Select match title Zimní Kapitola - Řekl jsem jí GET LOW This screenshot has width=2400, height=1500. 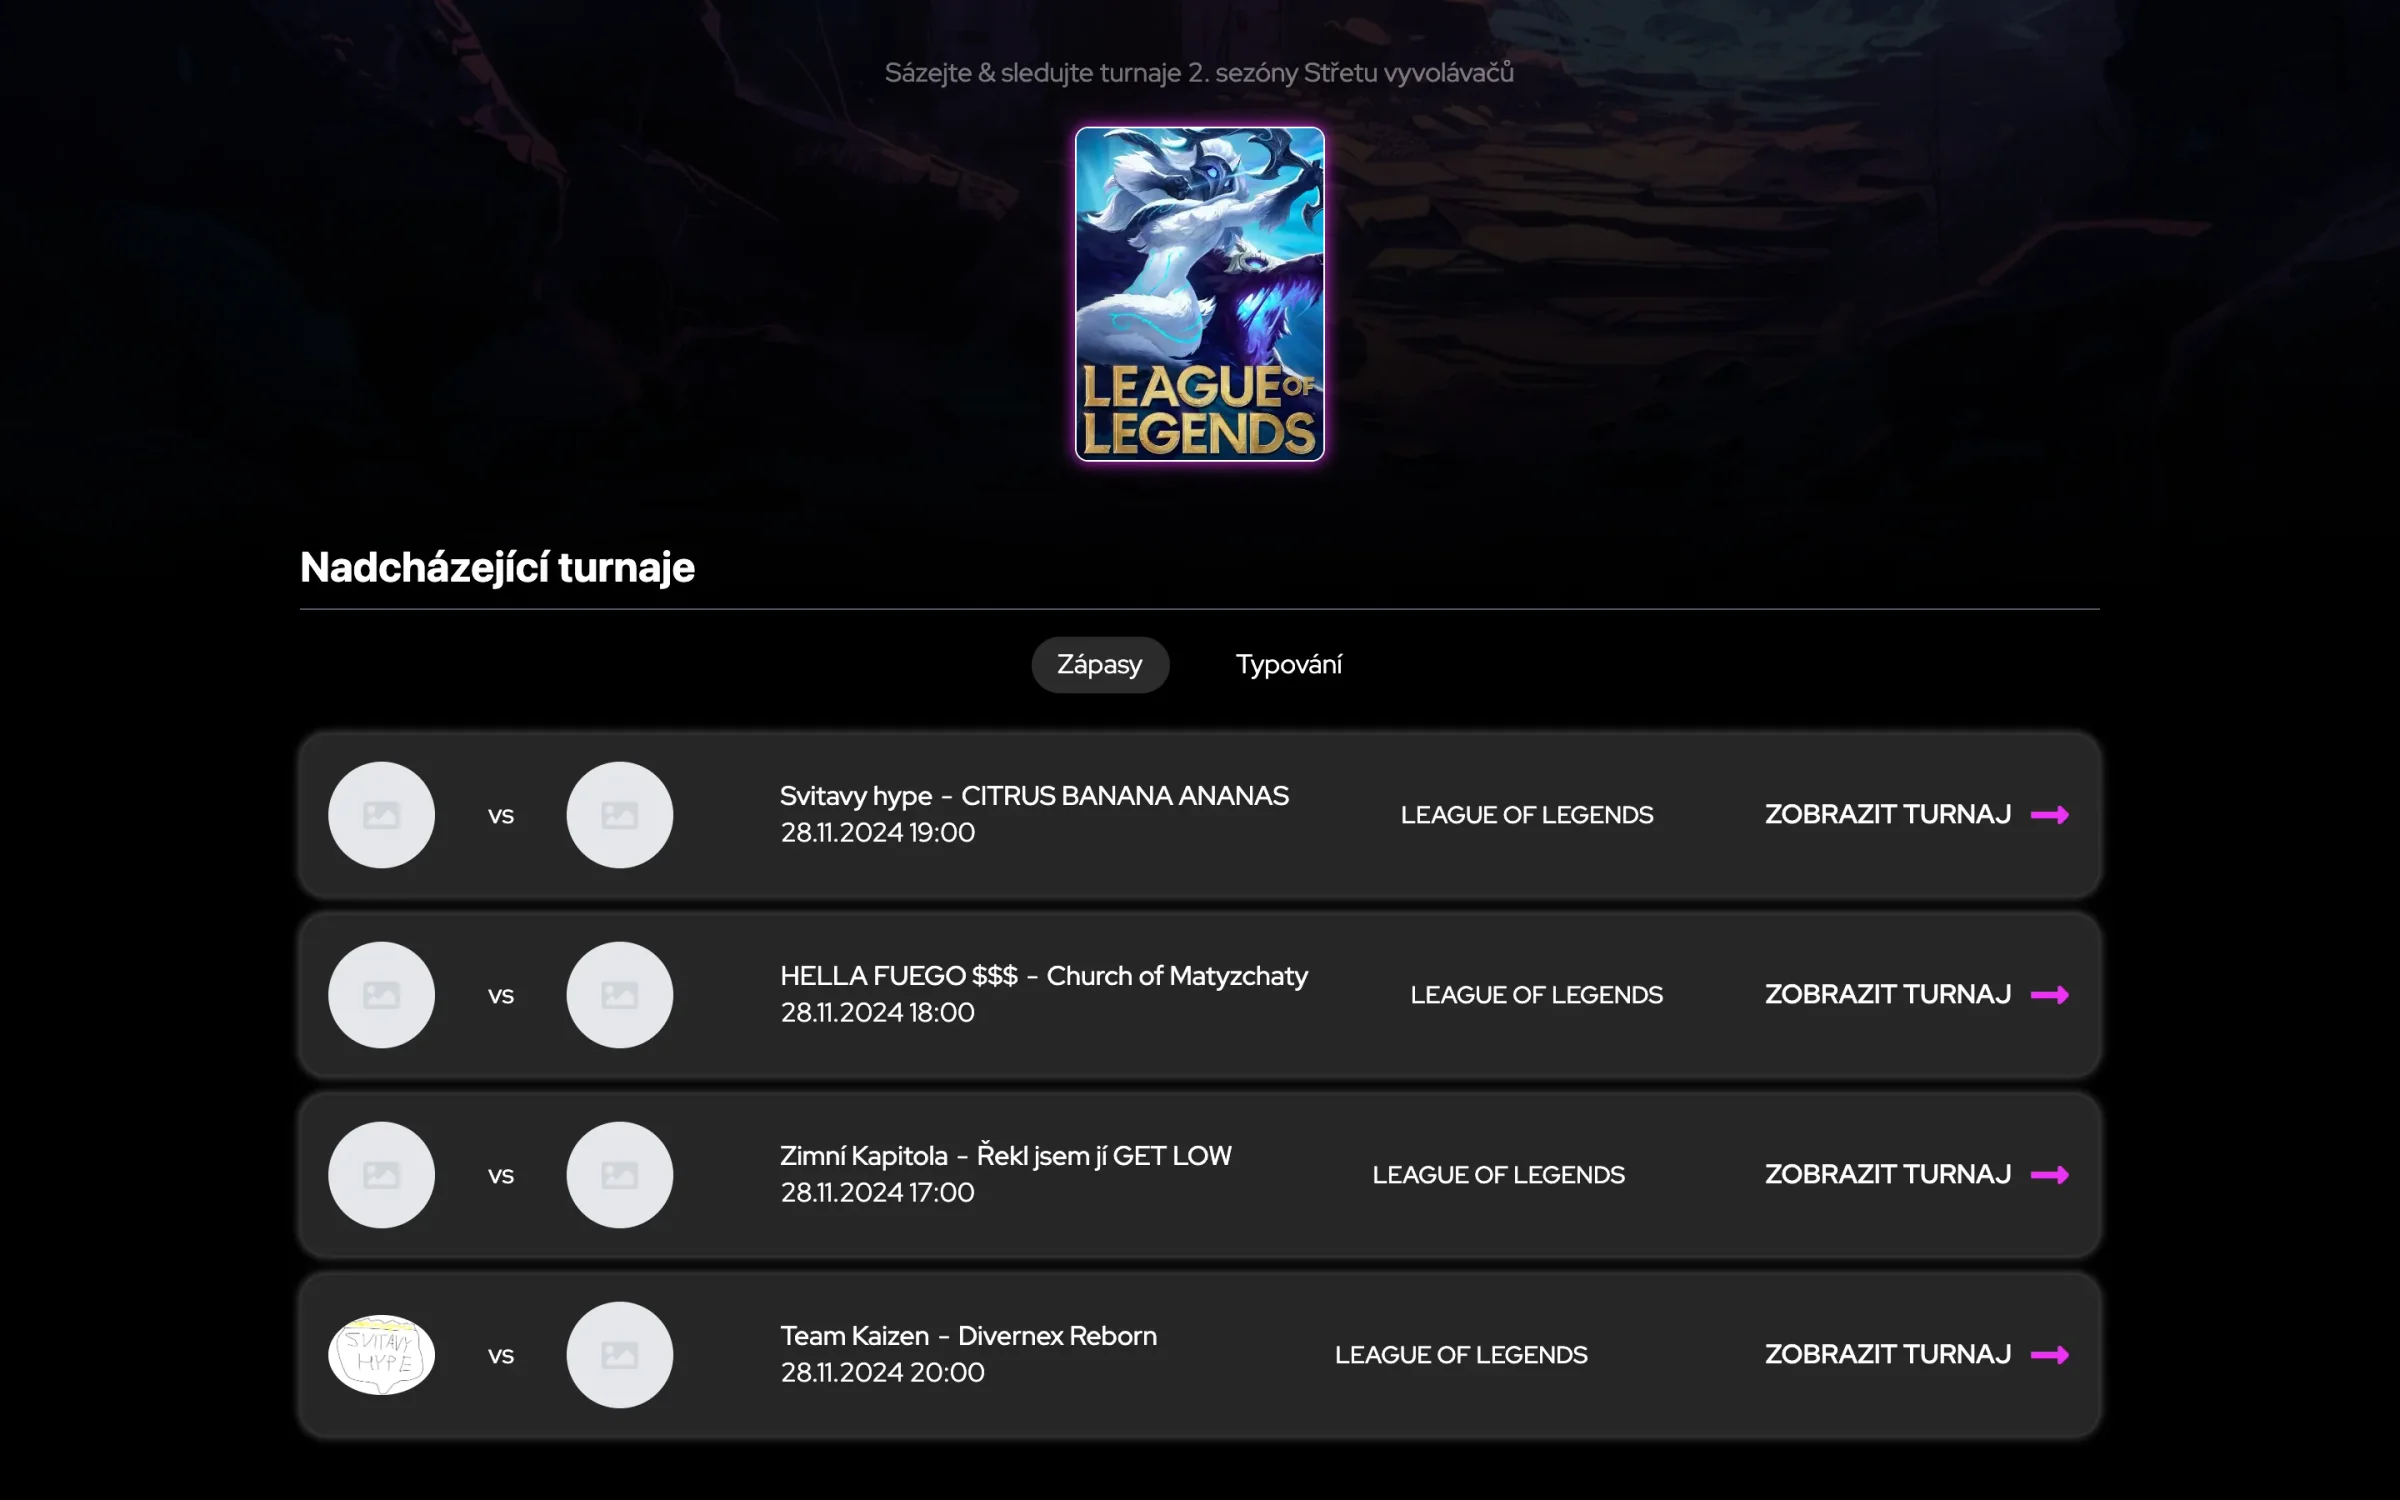coord(1006,1156)
